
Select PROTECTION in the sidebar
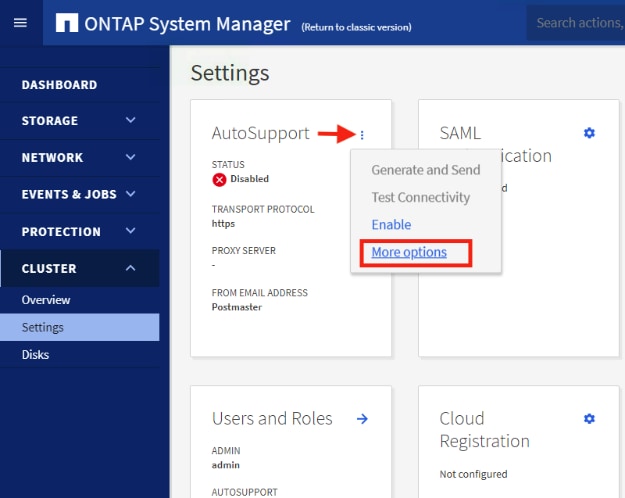click(61, 231)
